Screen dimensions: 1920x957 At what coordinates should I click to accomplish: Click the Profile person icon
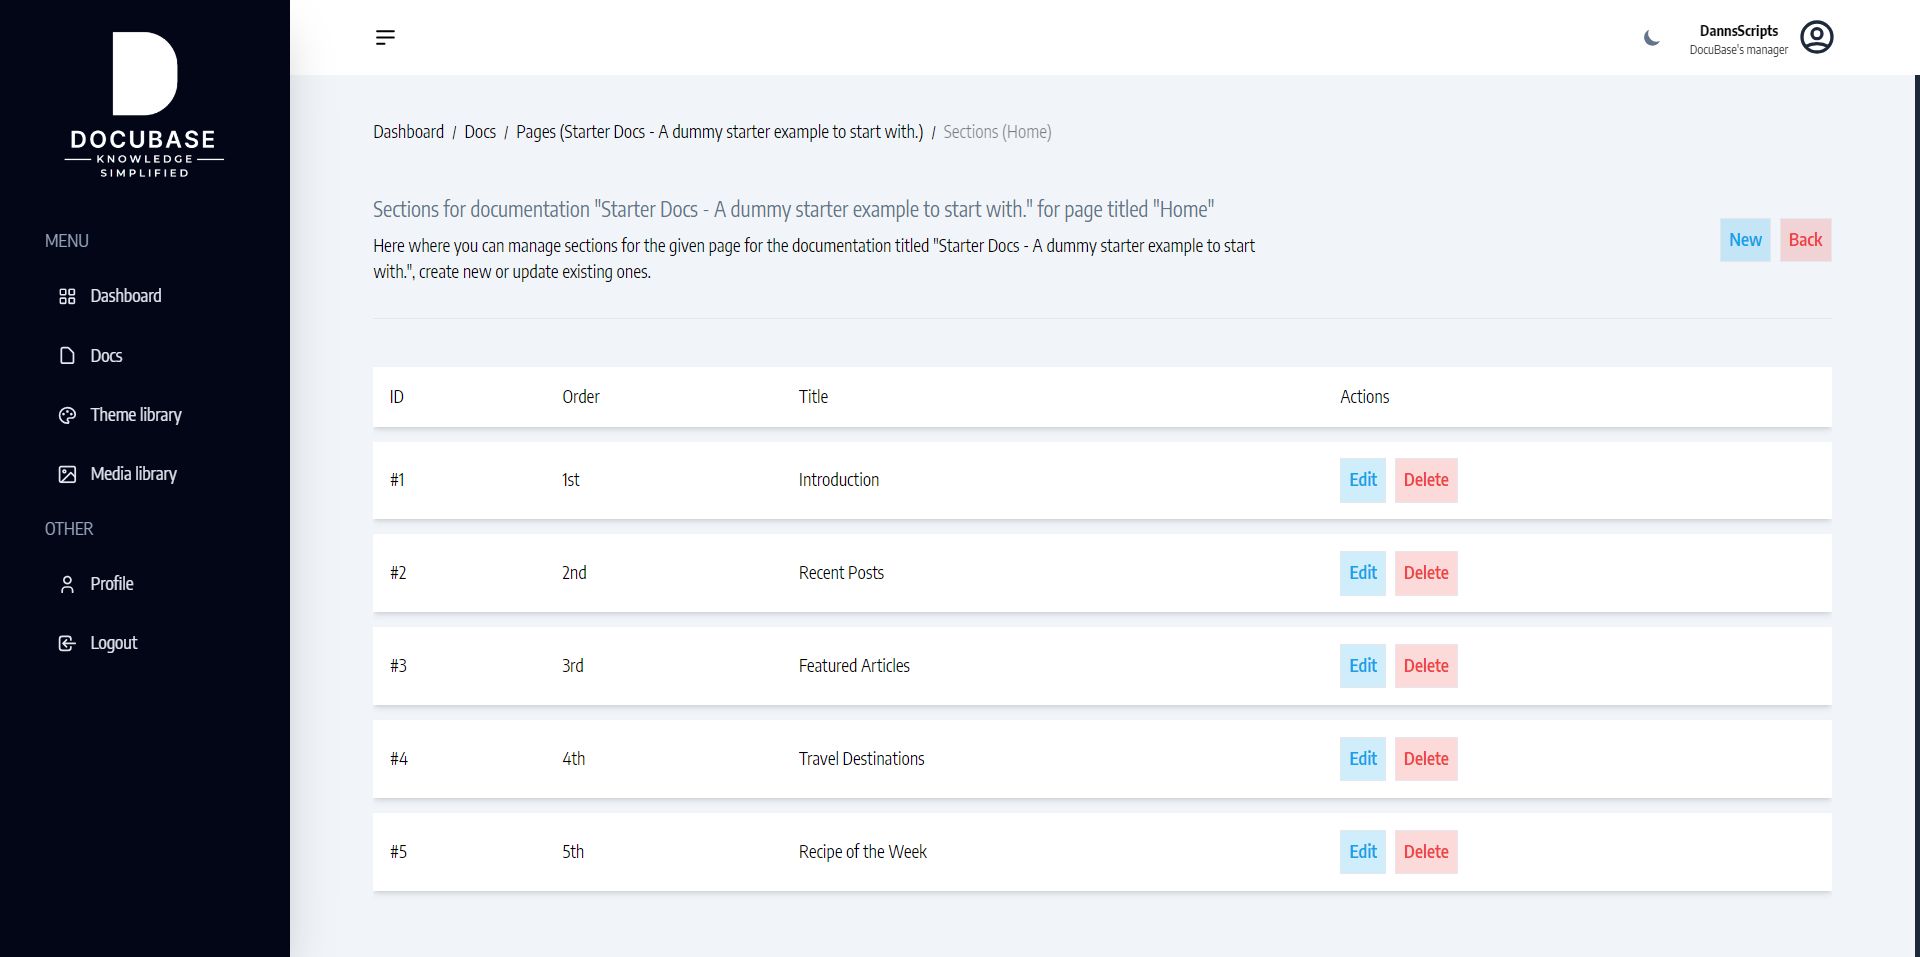[x=67, y=584]
